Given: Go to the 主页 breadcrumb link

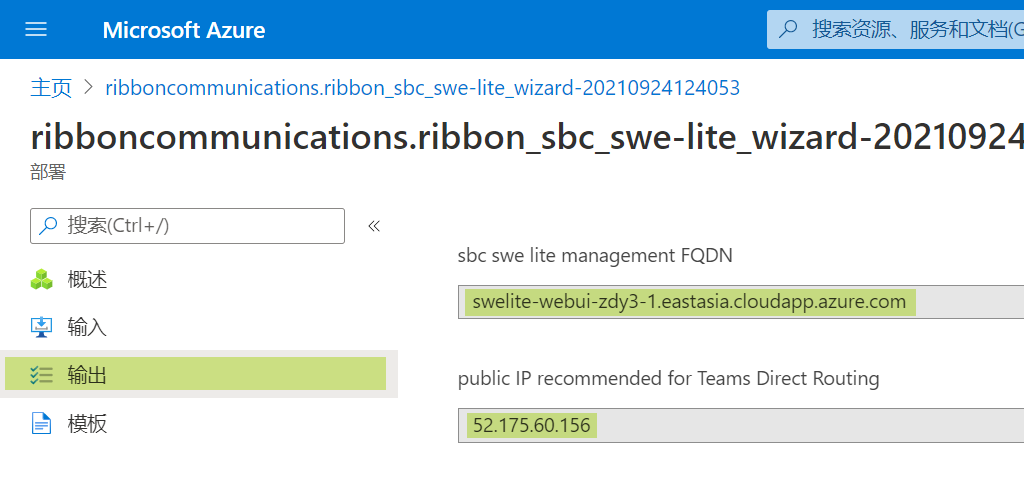Looking at the screenshot, I should click(51, 88).
